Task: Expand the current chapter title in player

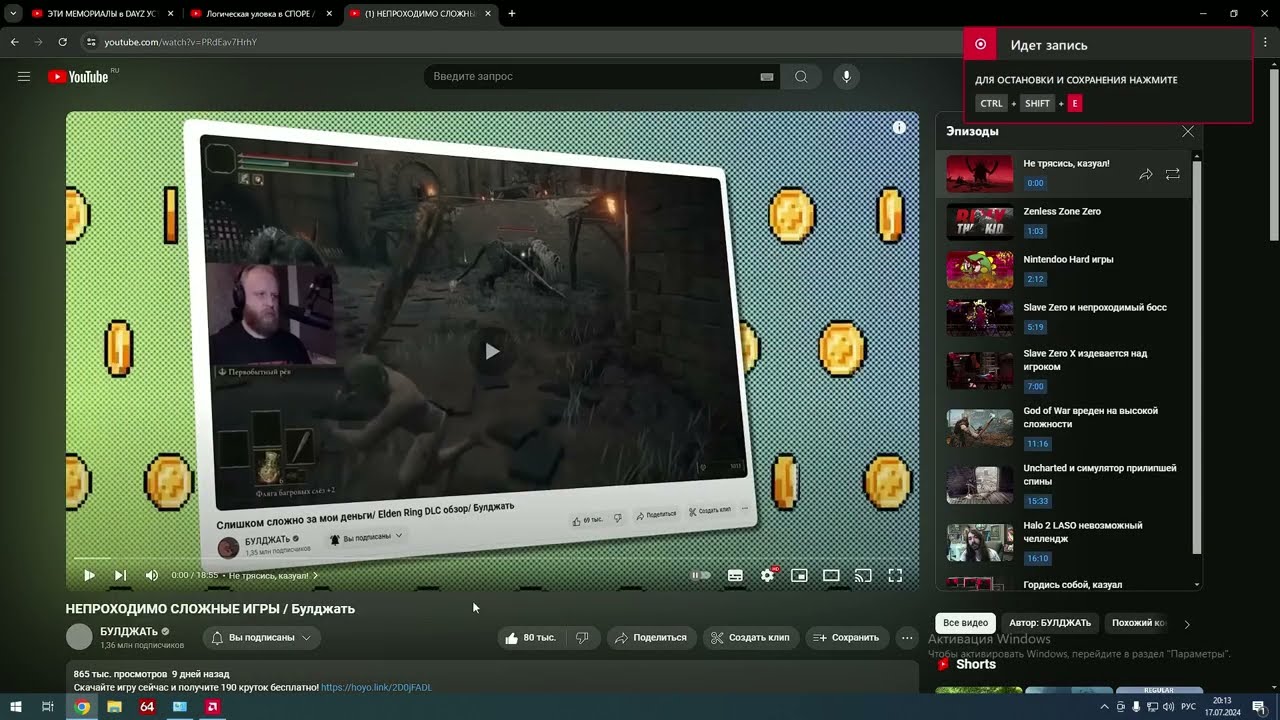Action: (274, 576)
